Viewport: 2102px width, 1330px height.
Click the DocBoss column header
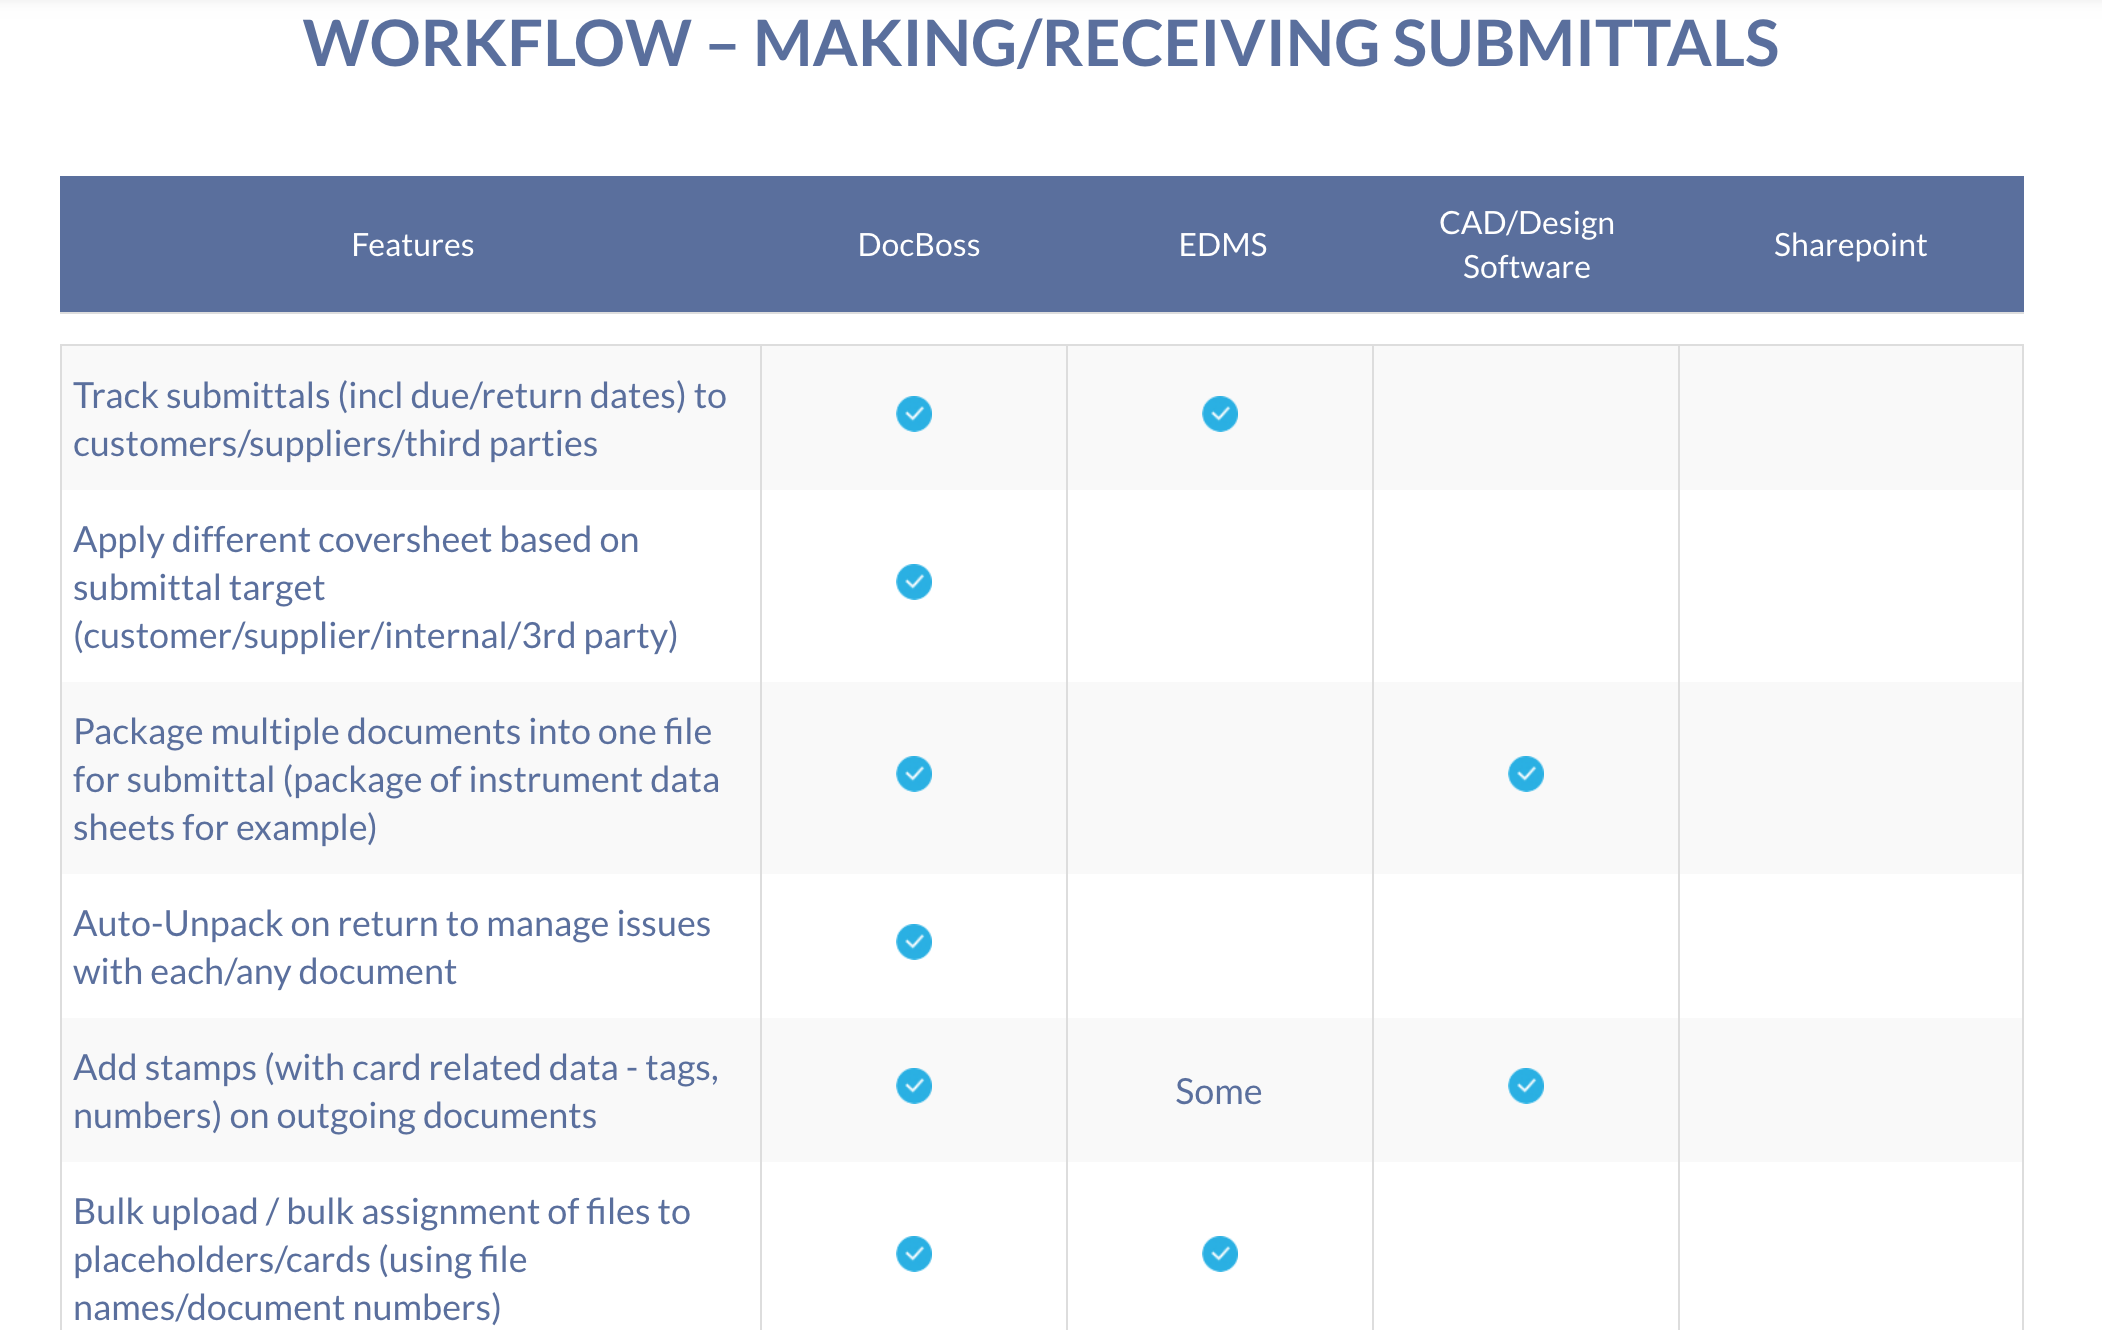[x=918, y=245]
